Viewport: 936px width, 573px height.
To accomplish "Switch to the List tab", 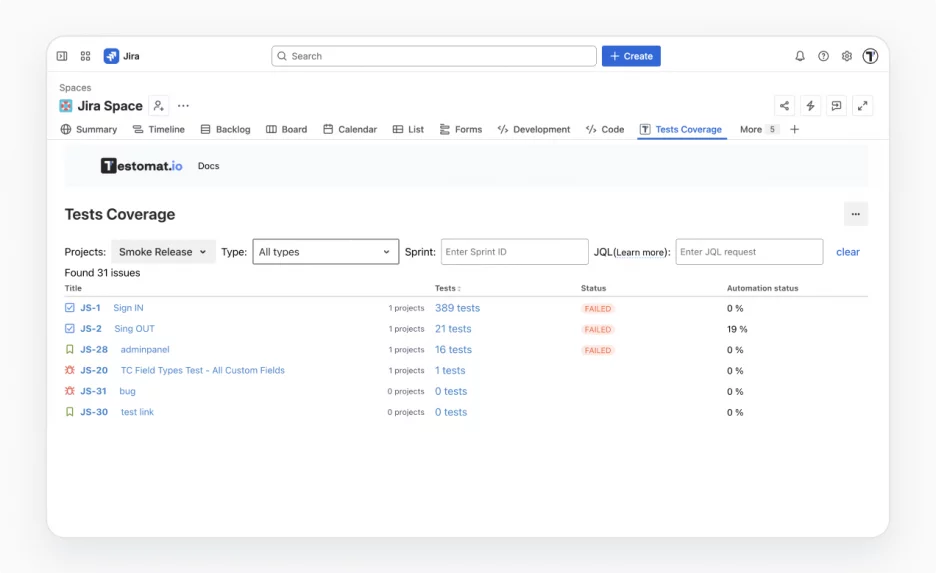I will tap(408, 130).
